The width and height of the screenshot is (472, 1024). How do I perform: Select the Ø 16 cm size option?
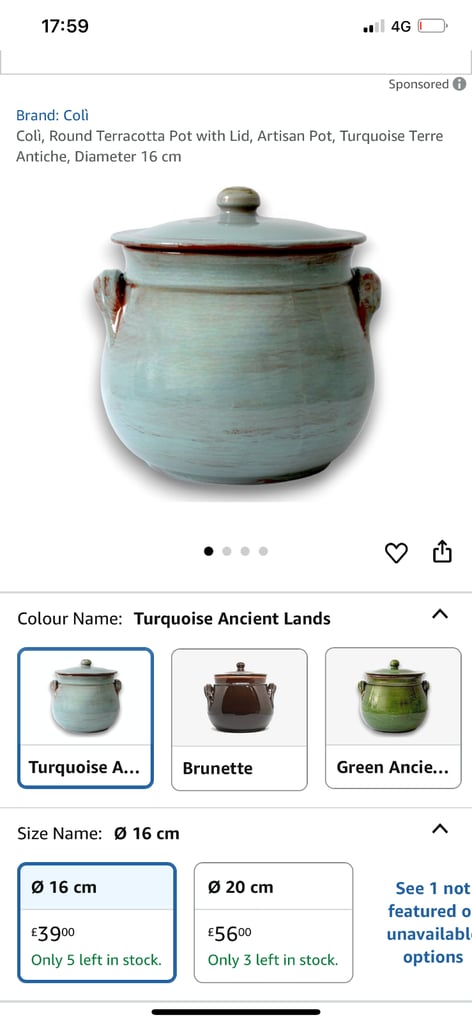click(97, 922)
